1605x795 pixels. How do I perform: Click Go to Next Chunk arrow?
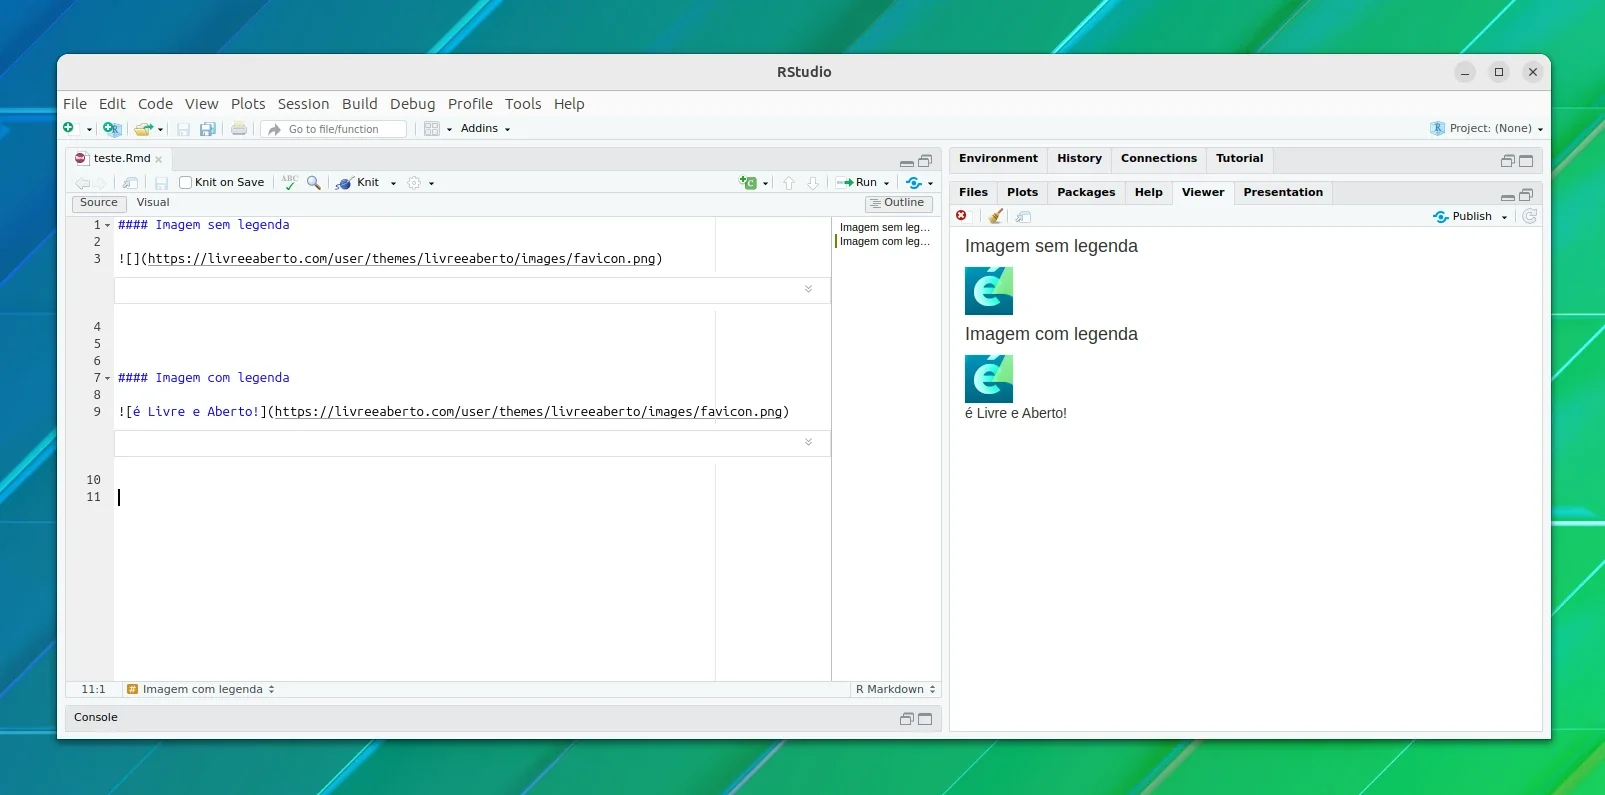pyautogui.click(x=813, y=183)
